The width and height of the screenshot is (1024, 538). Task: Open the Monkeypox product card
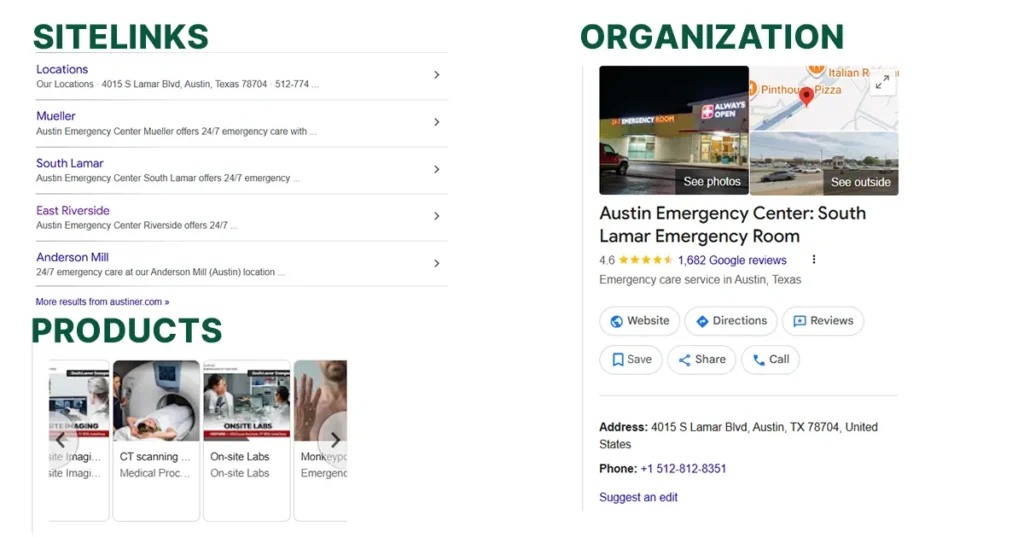pyautogui.click(x=321, y=440)
